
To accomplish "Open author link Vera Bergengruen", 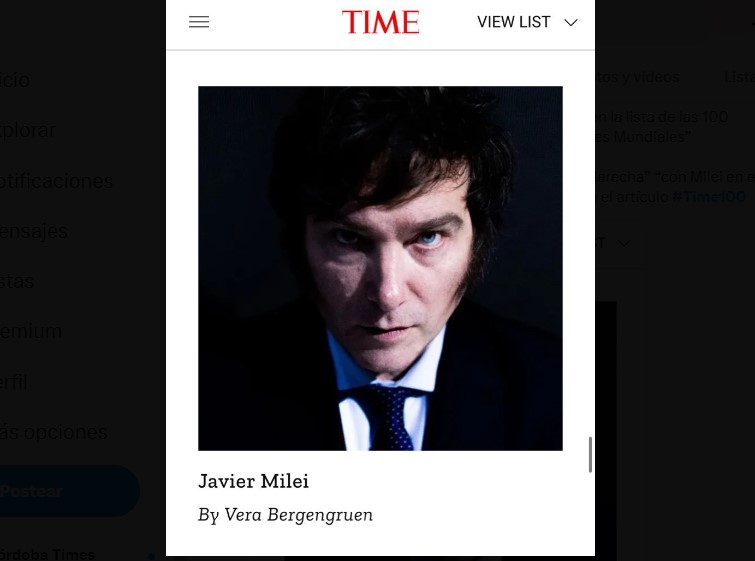I will (299, 515).
